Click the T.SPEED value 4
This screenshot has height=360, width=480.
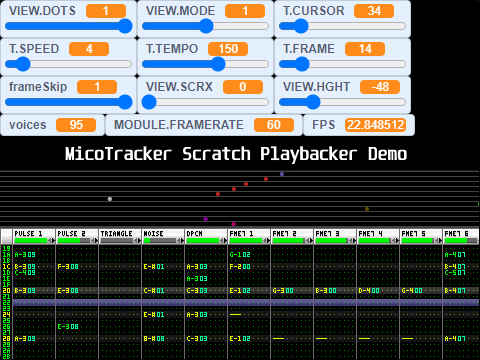pos(89,49)
